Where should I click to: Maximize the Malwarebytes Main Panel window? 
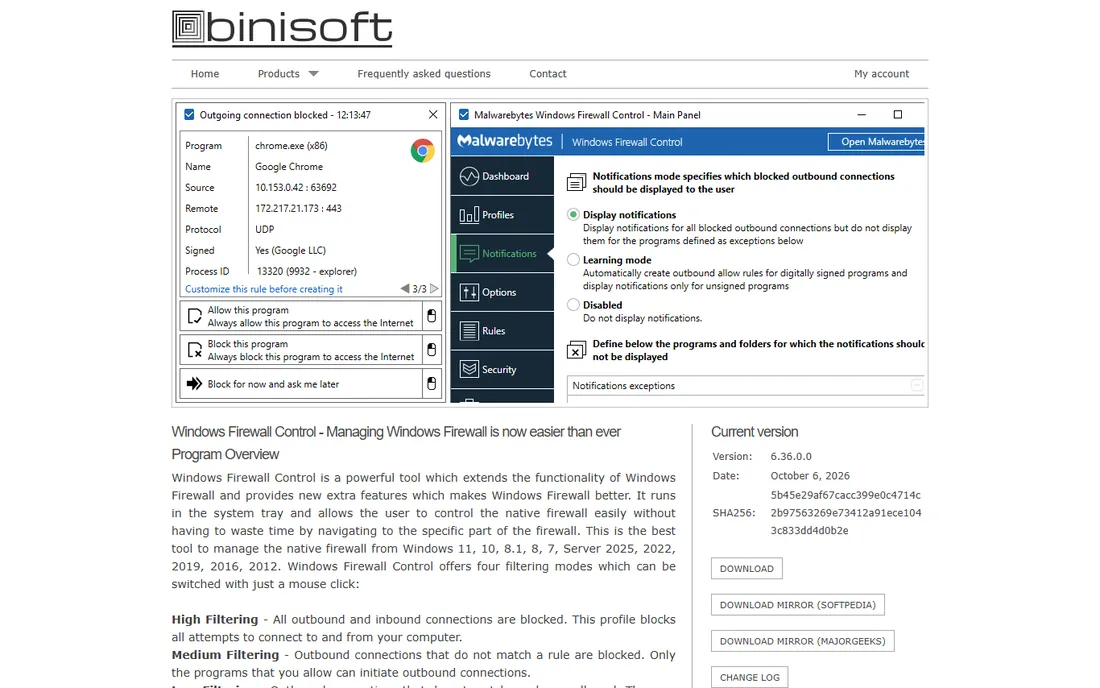[897, 114]
